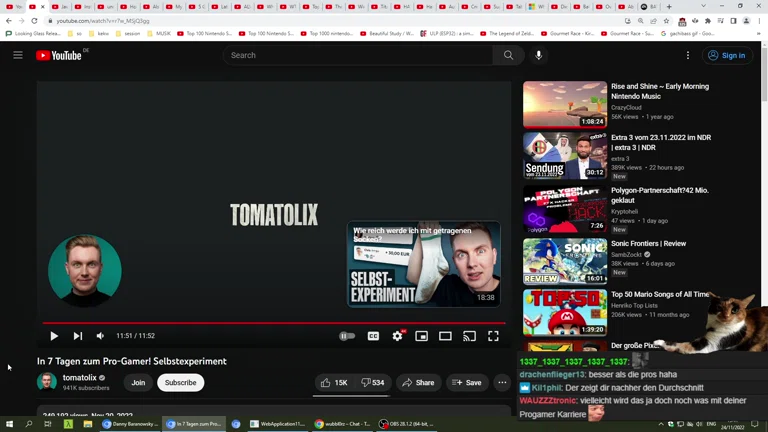Open the YouTube guide hamburger menu
This screenshot has width=768, height=432.
point(18,55)
